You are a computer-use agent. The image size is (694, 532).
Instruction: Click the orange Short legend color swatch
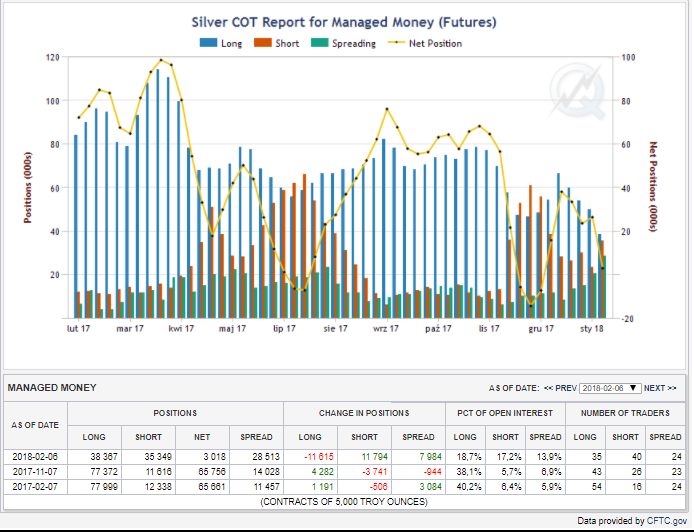pos(262,43)
